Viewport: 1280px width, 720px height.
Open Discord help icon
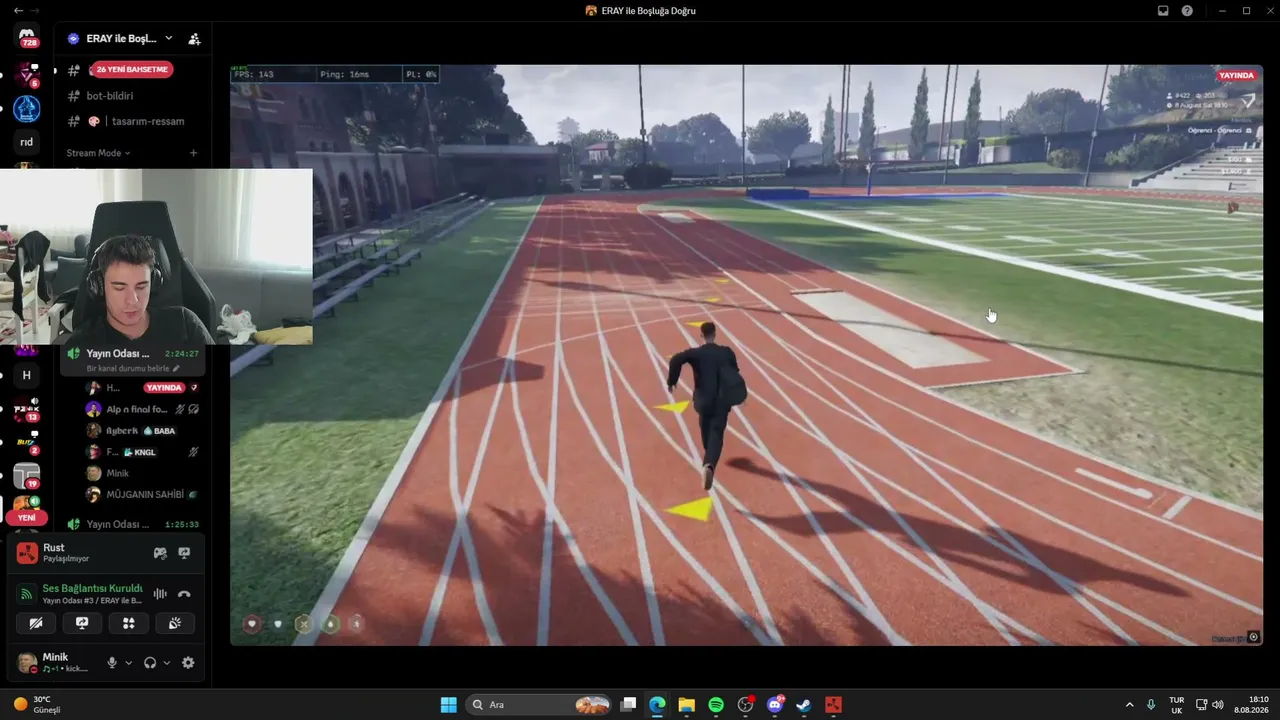pos(1187,10)
